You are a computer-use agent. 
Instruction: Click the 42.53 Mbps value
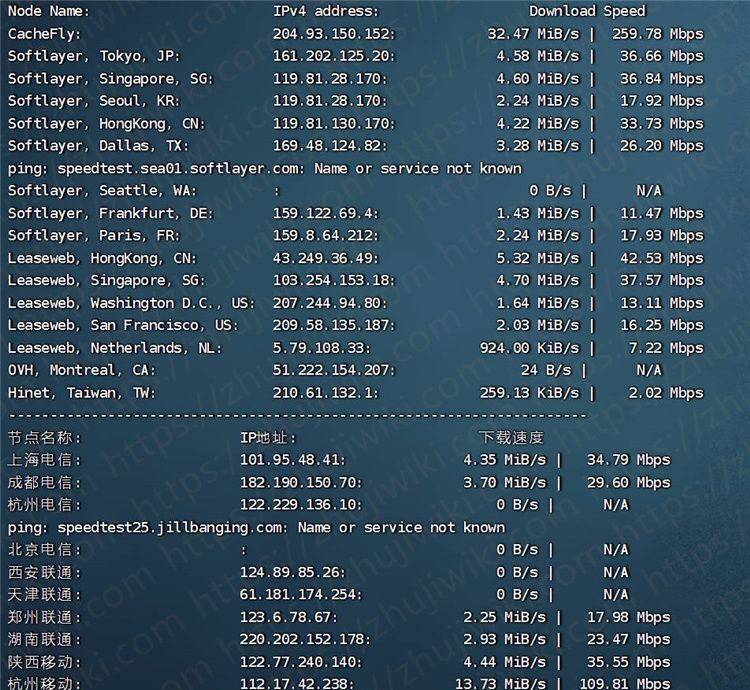tap(662, 258)
